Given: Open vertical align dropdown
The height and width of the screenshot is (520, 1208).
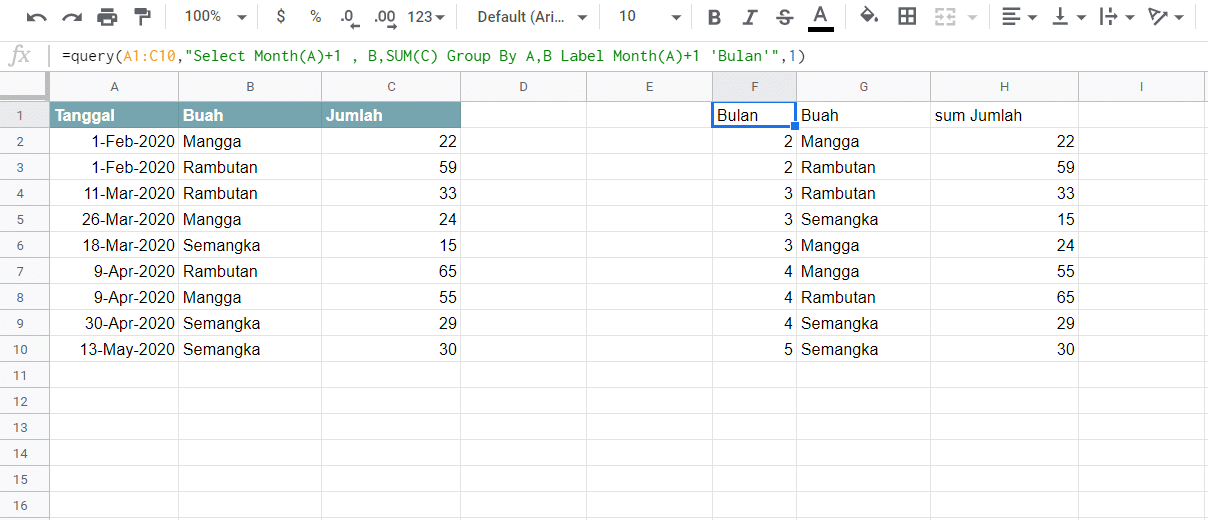Looking at the screenshot, I should coord(1067,17).
